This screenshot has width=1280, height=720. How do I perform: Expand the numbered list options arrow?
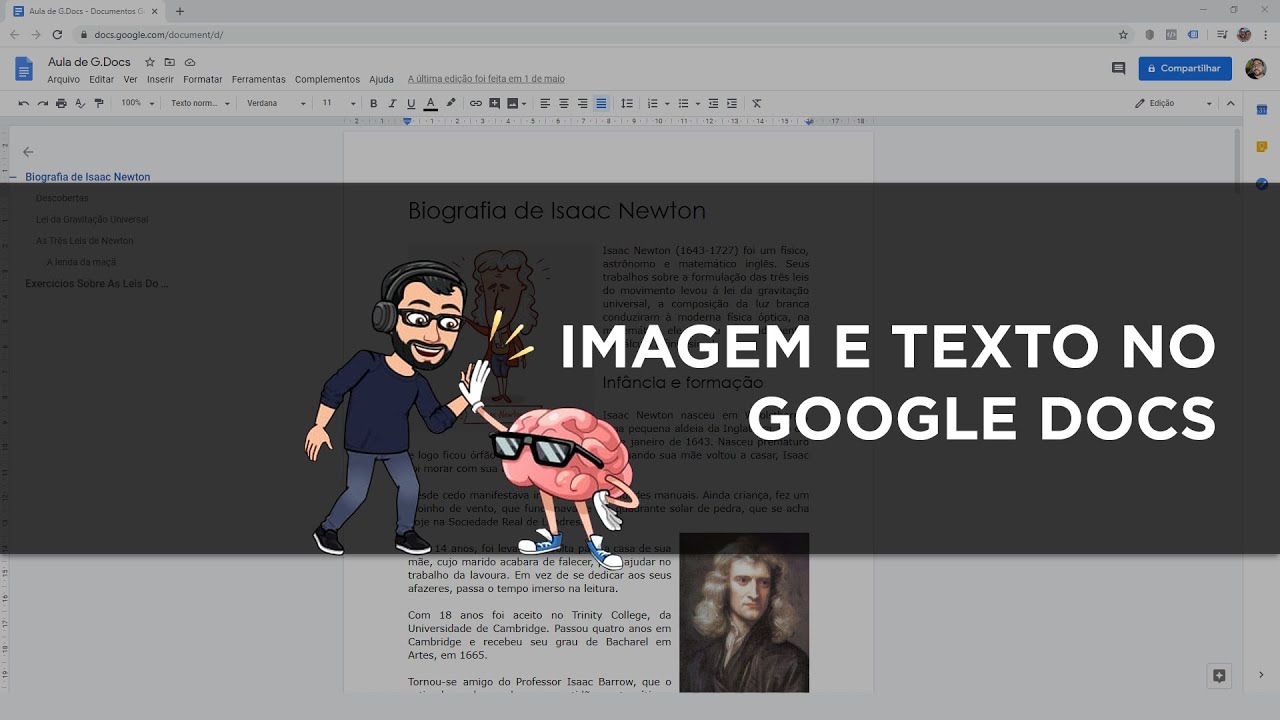pos(667,103)
